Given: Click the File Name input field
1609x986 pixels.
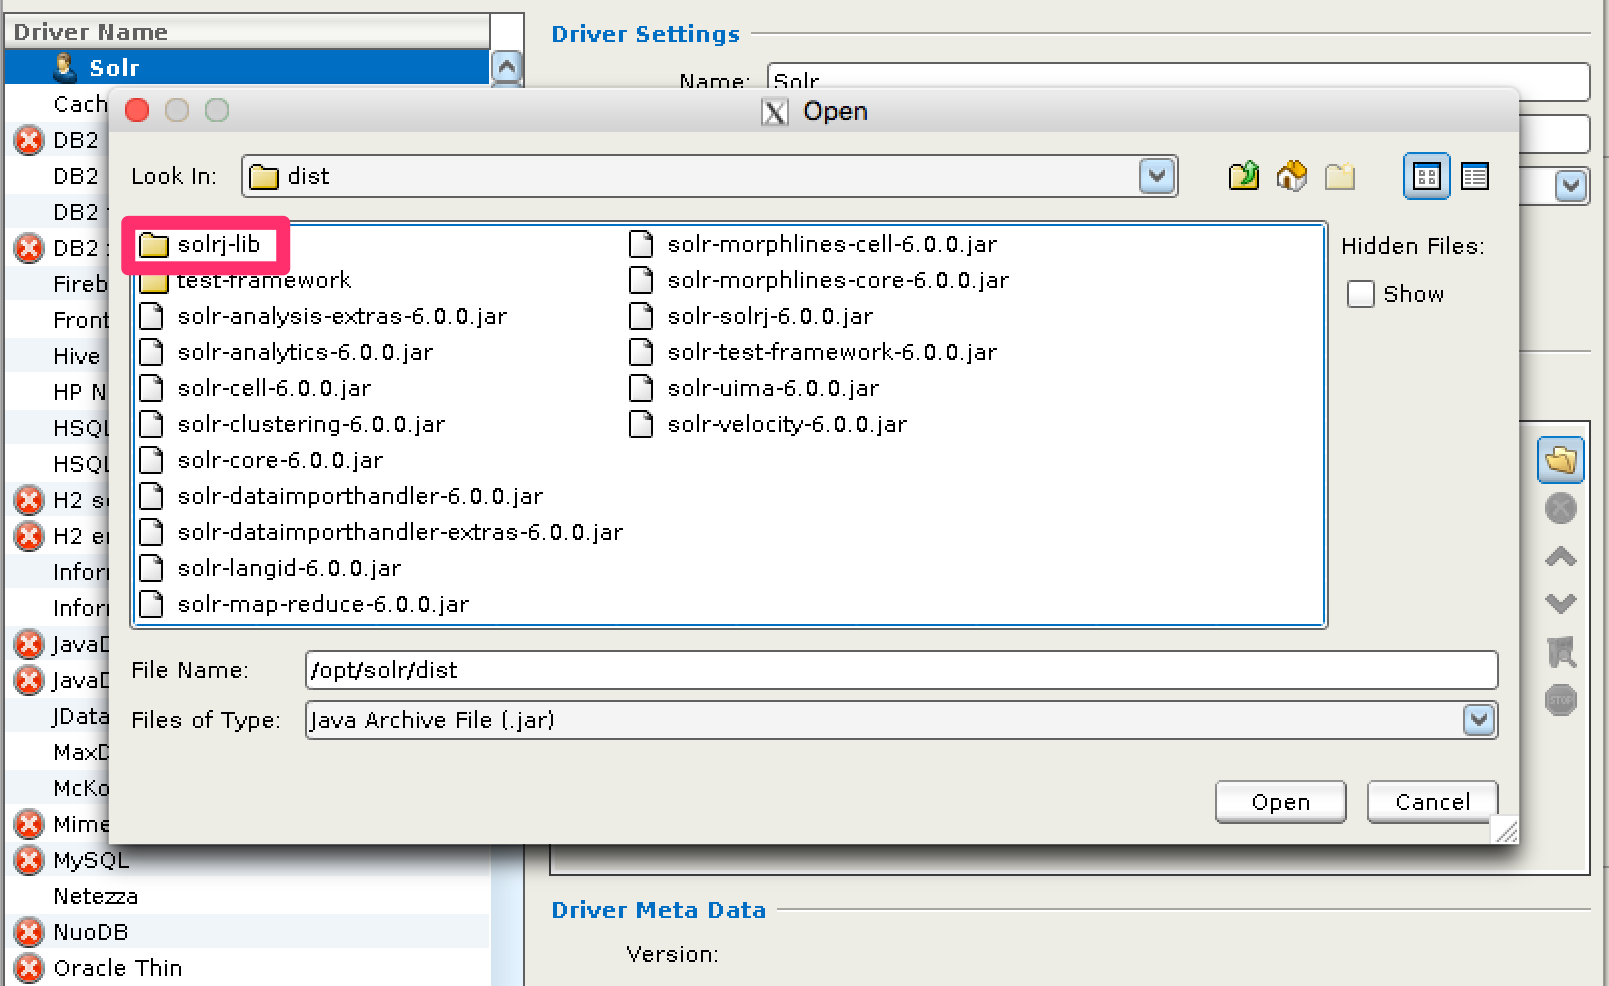Looking at the screenshot, I should point(900,670).
